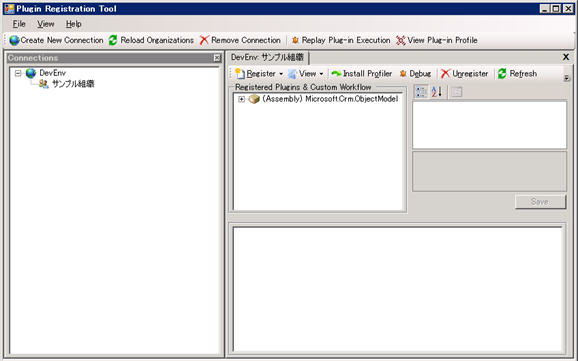Image resolution: width=578 pixels, height=361 pixels.
Task: Click the DevEnv globe icon
Action: [x=31, y=73]
